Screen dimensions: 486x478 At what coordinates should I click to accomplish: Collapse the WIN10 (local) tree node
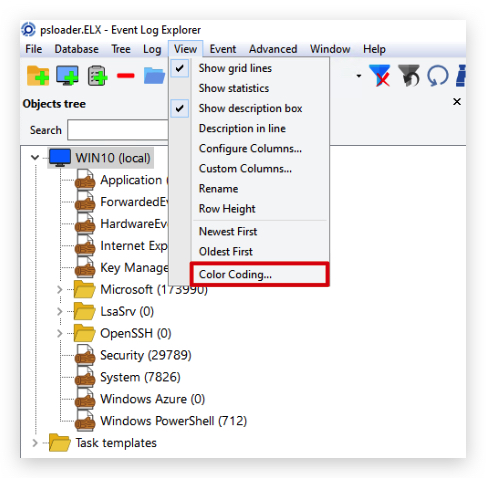(x=35, y=157)
